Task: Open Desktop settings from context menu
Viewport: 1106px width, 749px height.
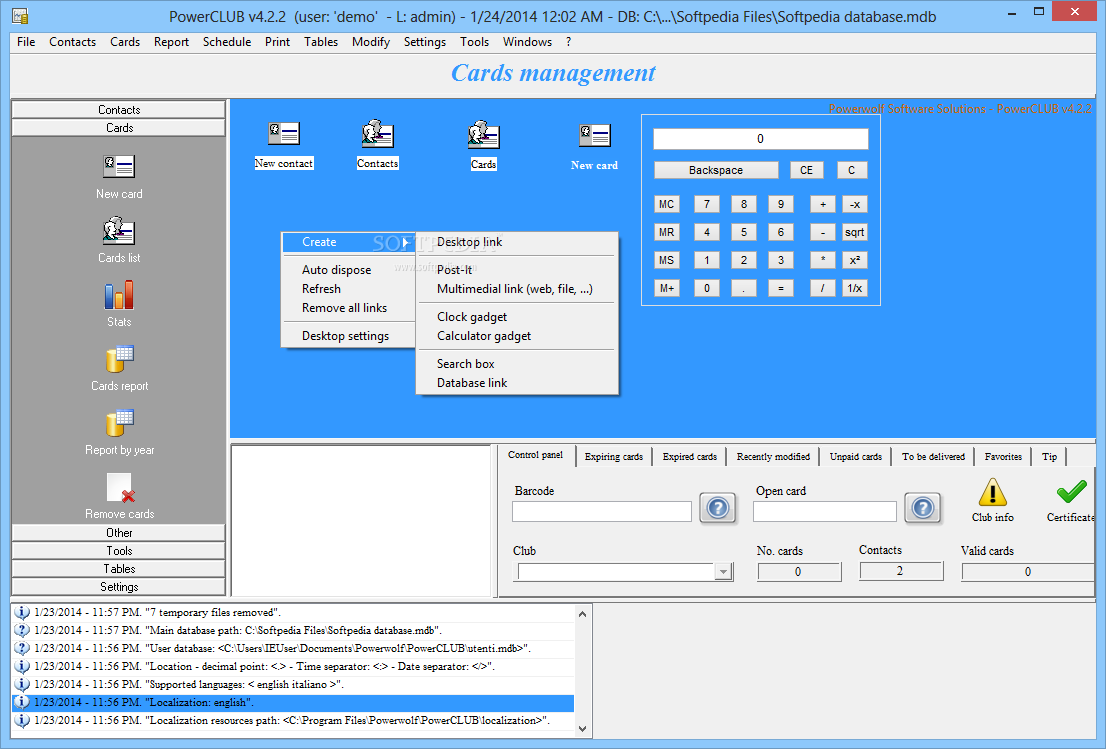Action: [349, 336]
